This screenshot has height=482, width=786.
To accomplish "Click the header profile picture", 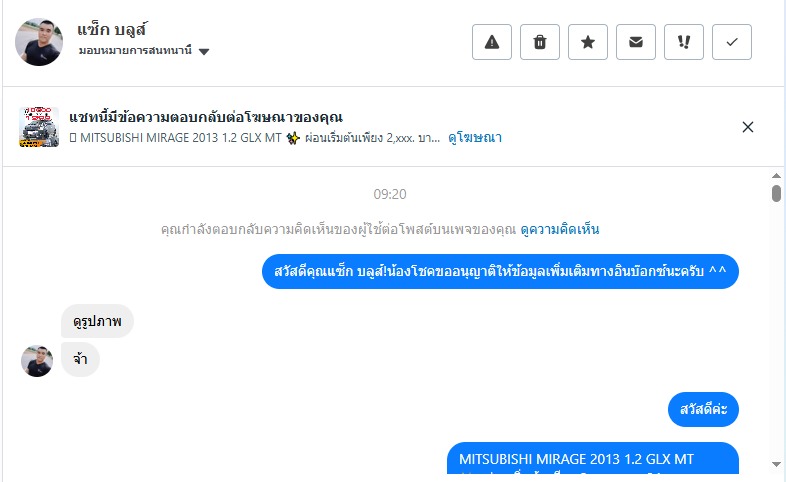I will click(39, 41).
